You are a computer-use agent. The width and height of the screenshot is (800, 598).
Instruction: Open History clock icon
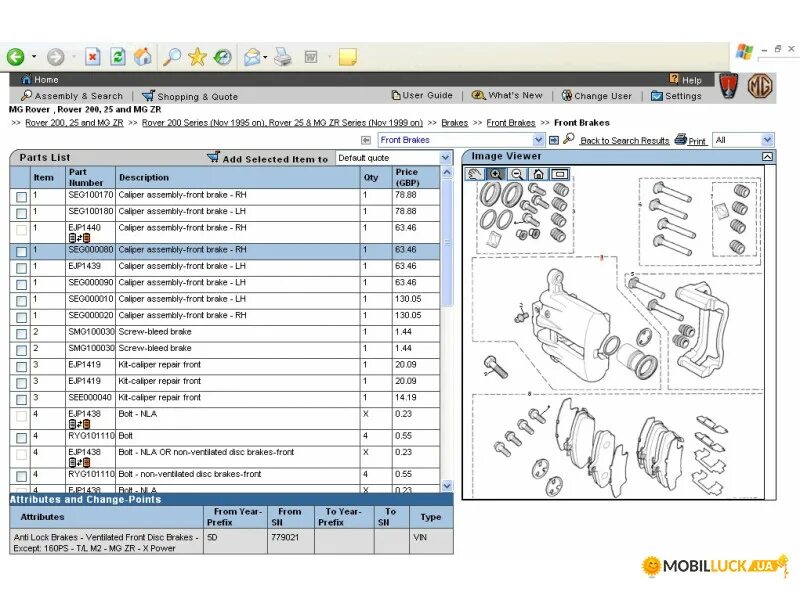pyautogui.click(x=222, y=57)
